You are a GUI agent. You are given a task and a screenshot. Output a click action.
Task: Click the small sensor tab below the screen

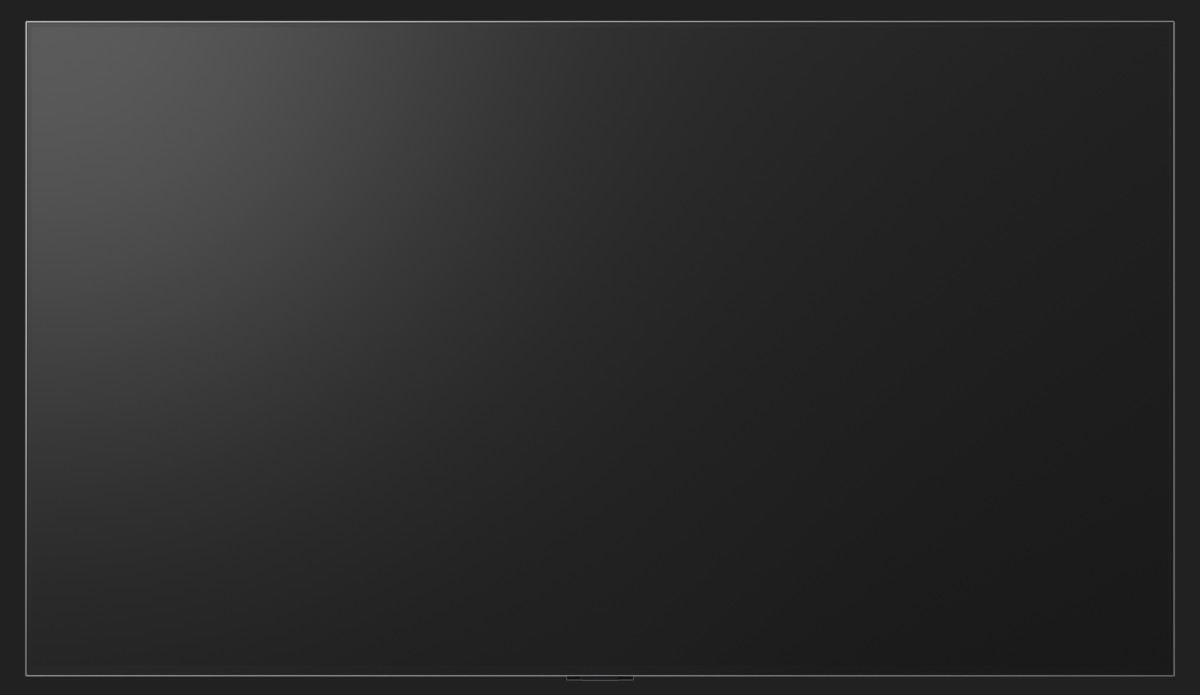coord(600,678)
